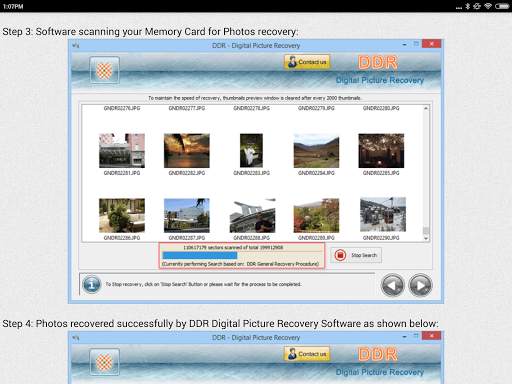Viewport: 512px width, 384px height.
Task: Tap the Wi-Fi status bar icon
Action: click(x=488, y=6)
